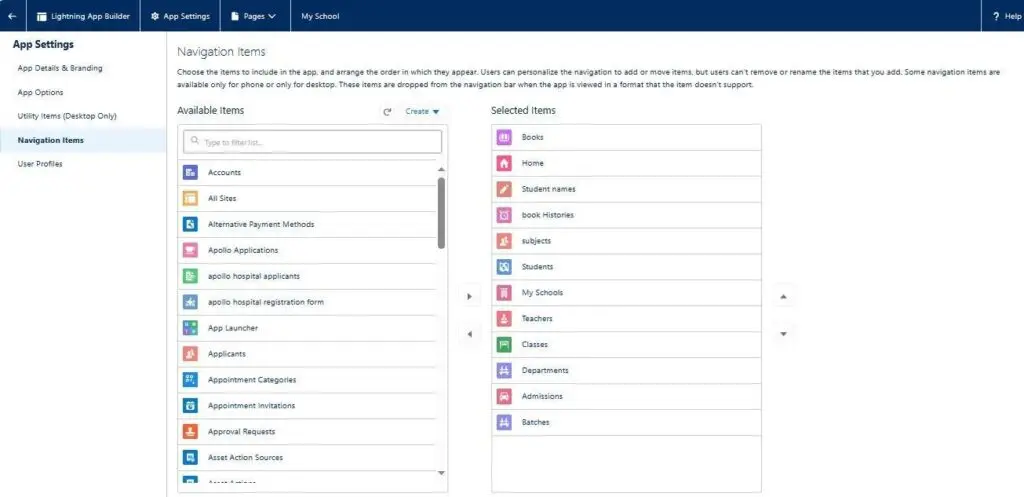Go to Utility Items (Desktop Only)
This screenshot has width=1024, height=497.
point(67,116)
